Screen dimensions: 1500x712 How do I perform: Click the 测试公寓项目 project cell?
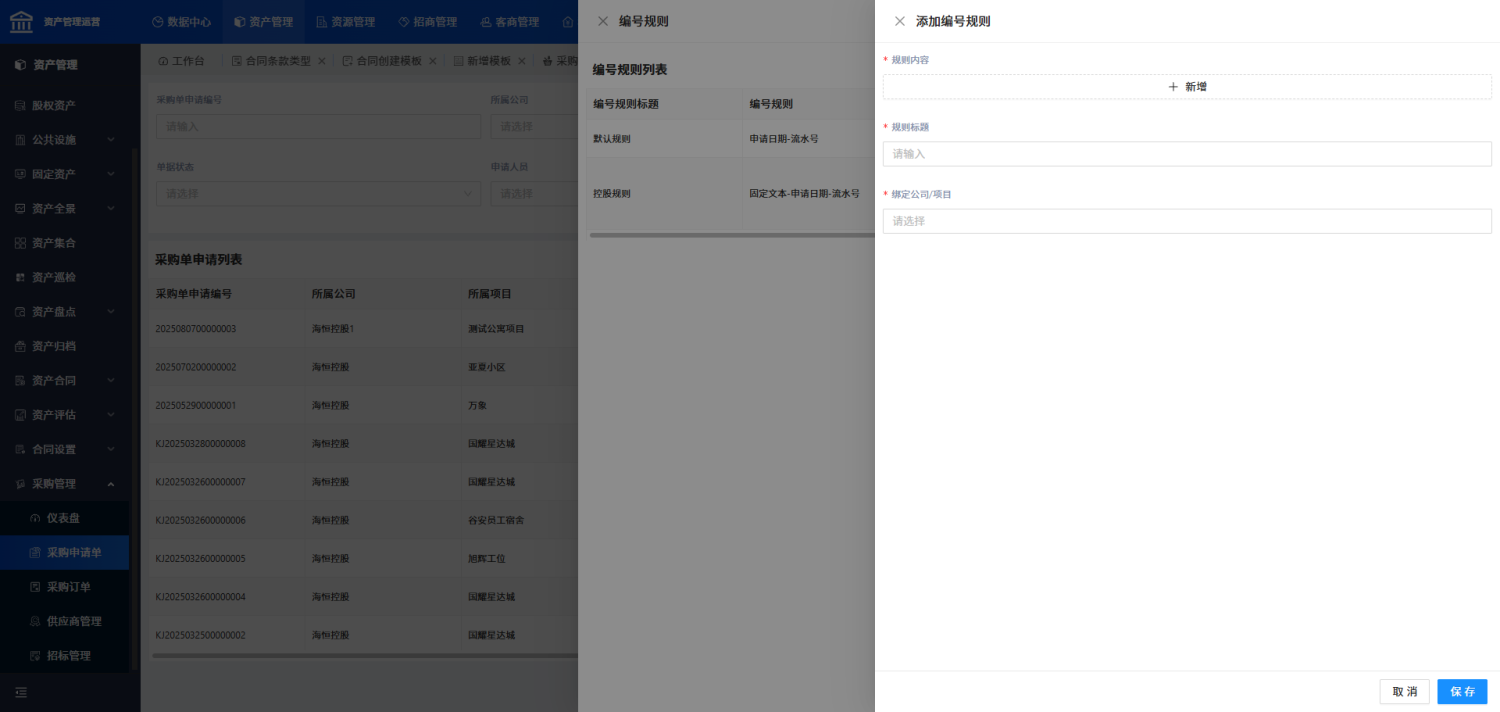click(x=496, y=328)
